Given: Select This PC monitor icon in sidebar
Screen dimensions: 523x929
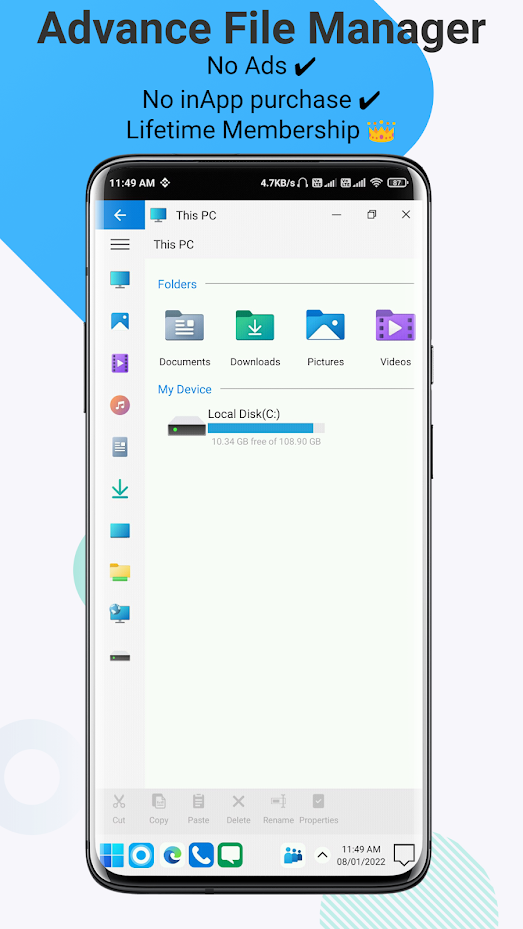Looking at the screenshot, I should (x=120, y=279).
